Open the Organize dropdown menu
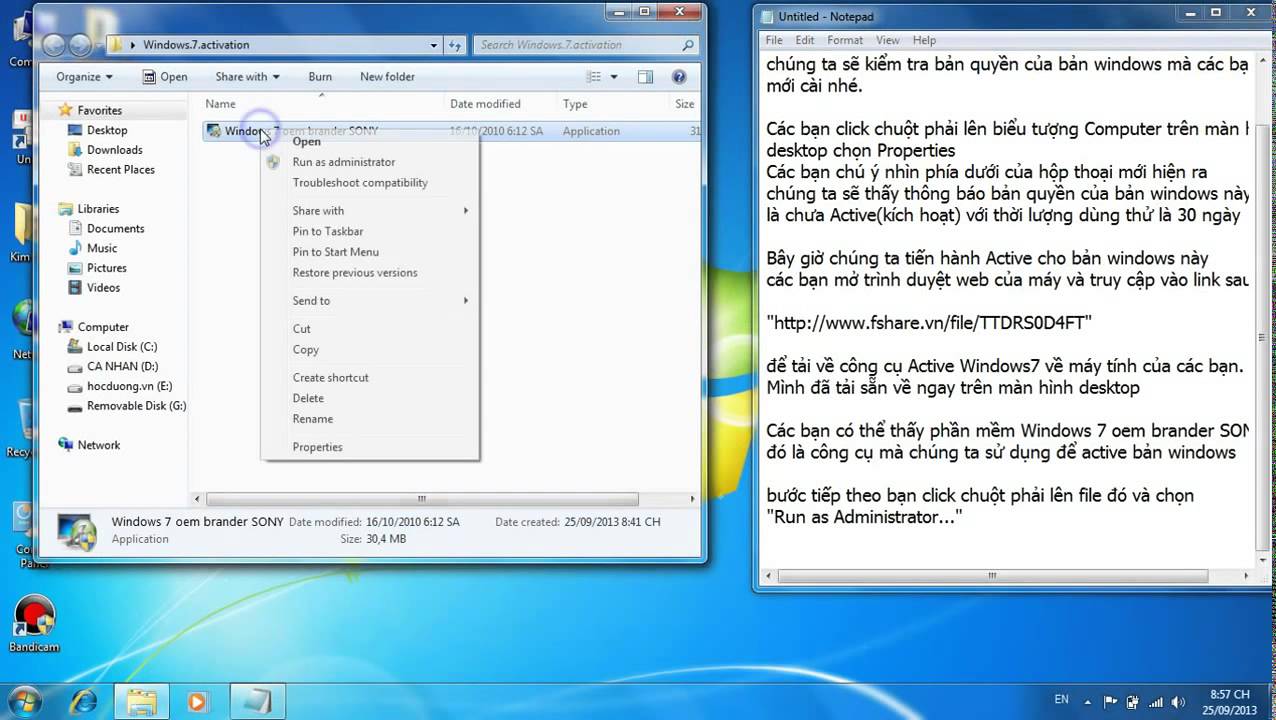Screen dimensions: 1276x720 point(84,77)
